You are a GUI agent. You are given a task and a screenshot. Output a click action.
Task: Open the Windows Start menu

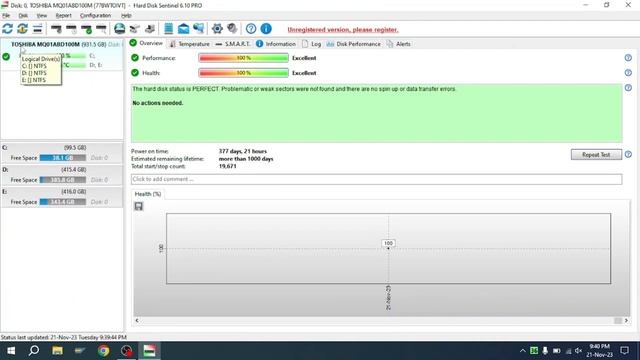(x=11, y=351)
